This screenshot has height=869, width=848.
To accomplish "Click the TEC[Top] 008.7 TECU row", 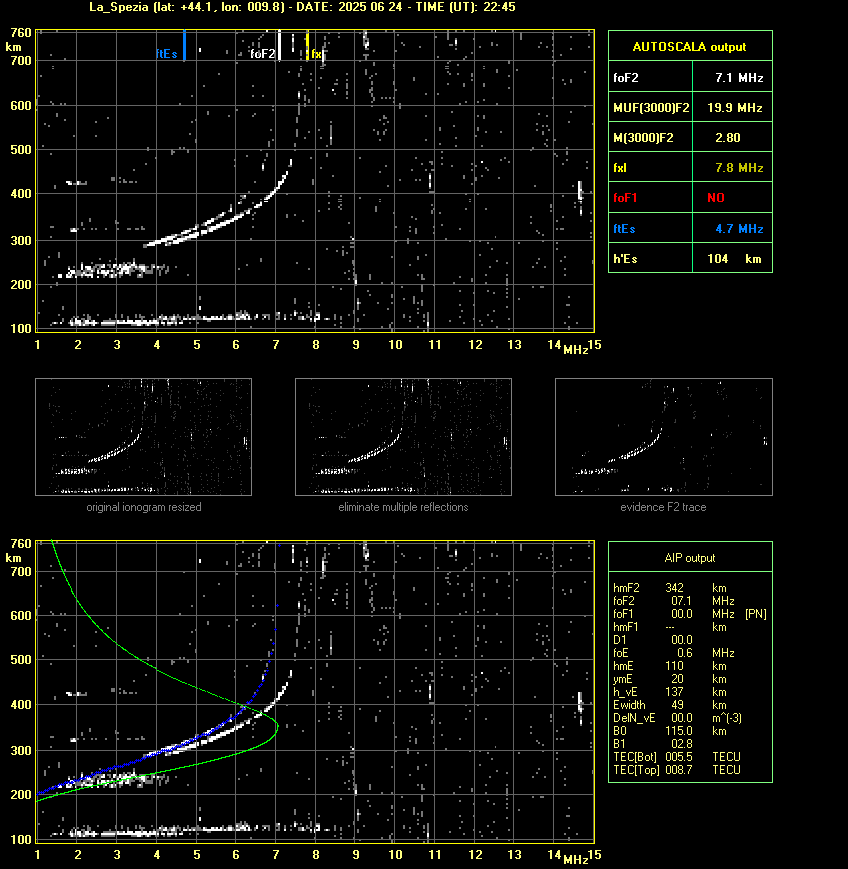I will coord(677,770).
